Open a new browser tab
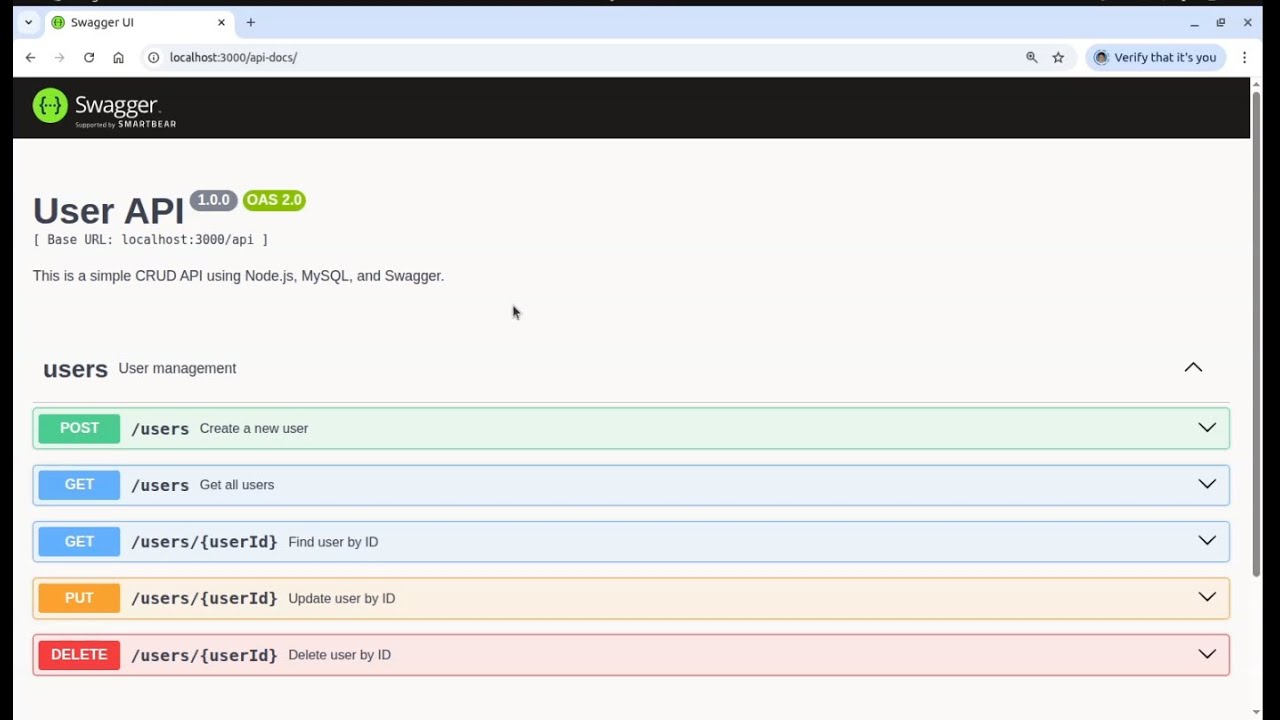This screenshot has width=1280, height=720. click(251, 22)
